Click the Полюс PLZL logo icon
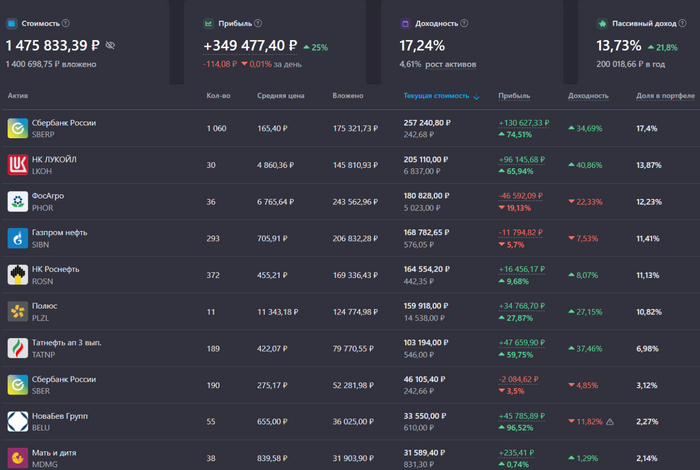This screenshot has width=700, height=470. [17, 311]
